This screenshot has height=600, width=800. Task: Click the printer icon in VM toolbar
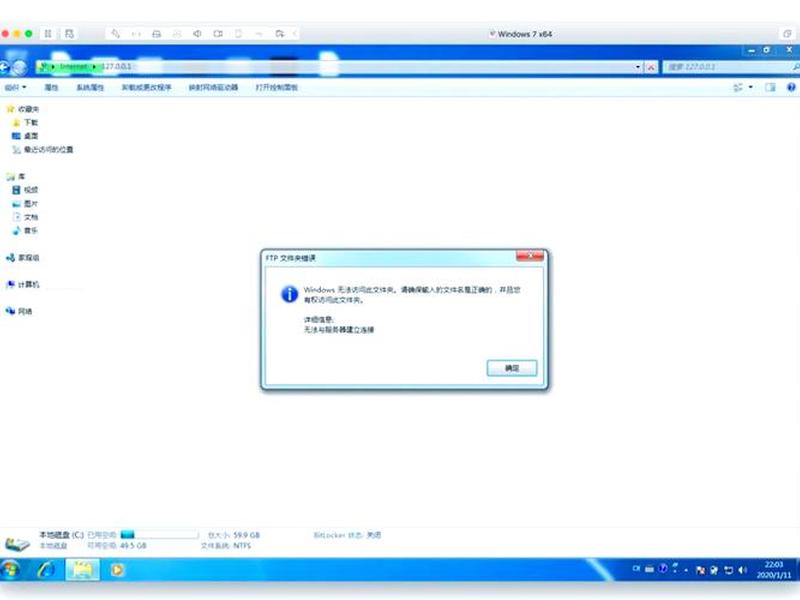[x=156, y=34]
